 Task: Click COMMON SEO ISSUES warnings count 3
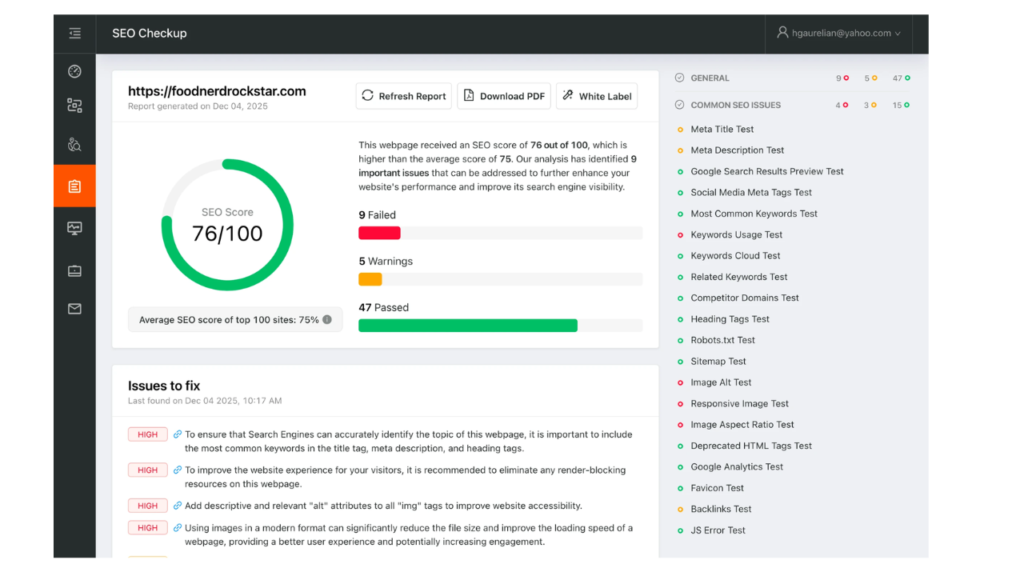pos(870,105)
